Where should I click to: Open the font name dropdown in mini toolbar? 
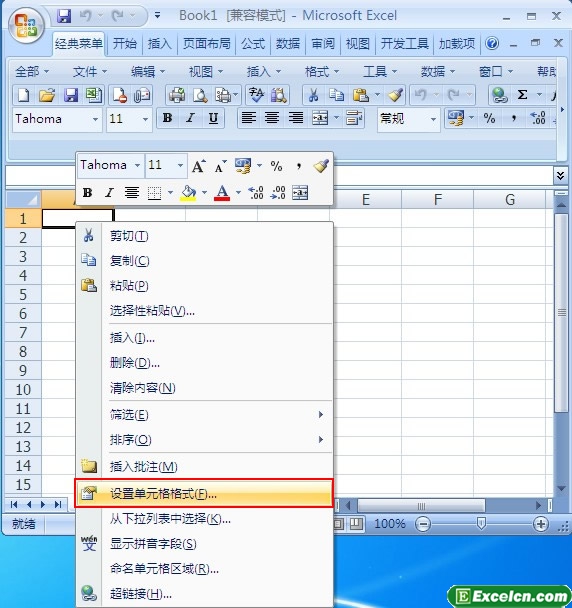pyautogui.click(x=137, y=166)
